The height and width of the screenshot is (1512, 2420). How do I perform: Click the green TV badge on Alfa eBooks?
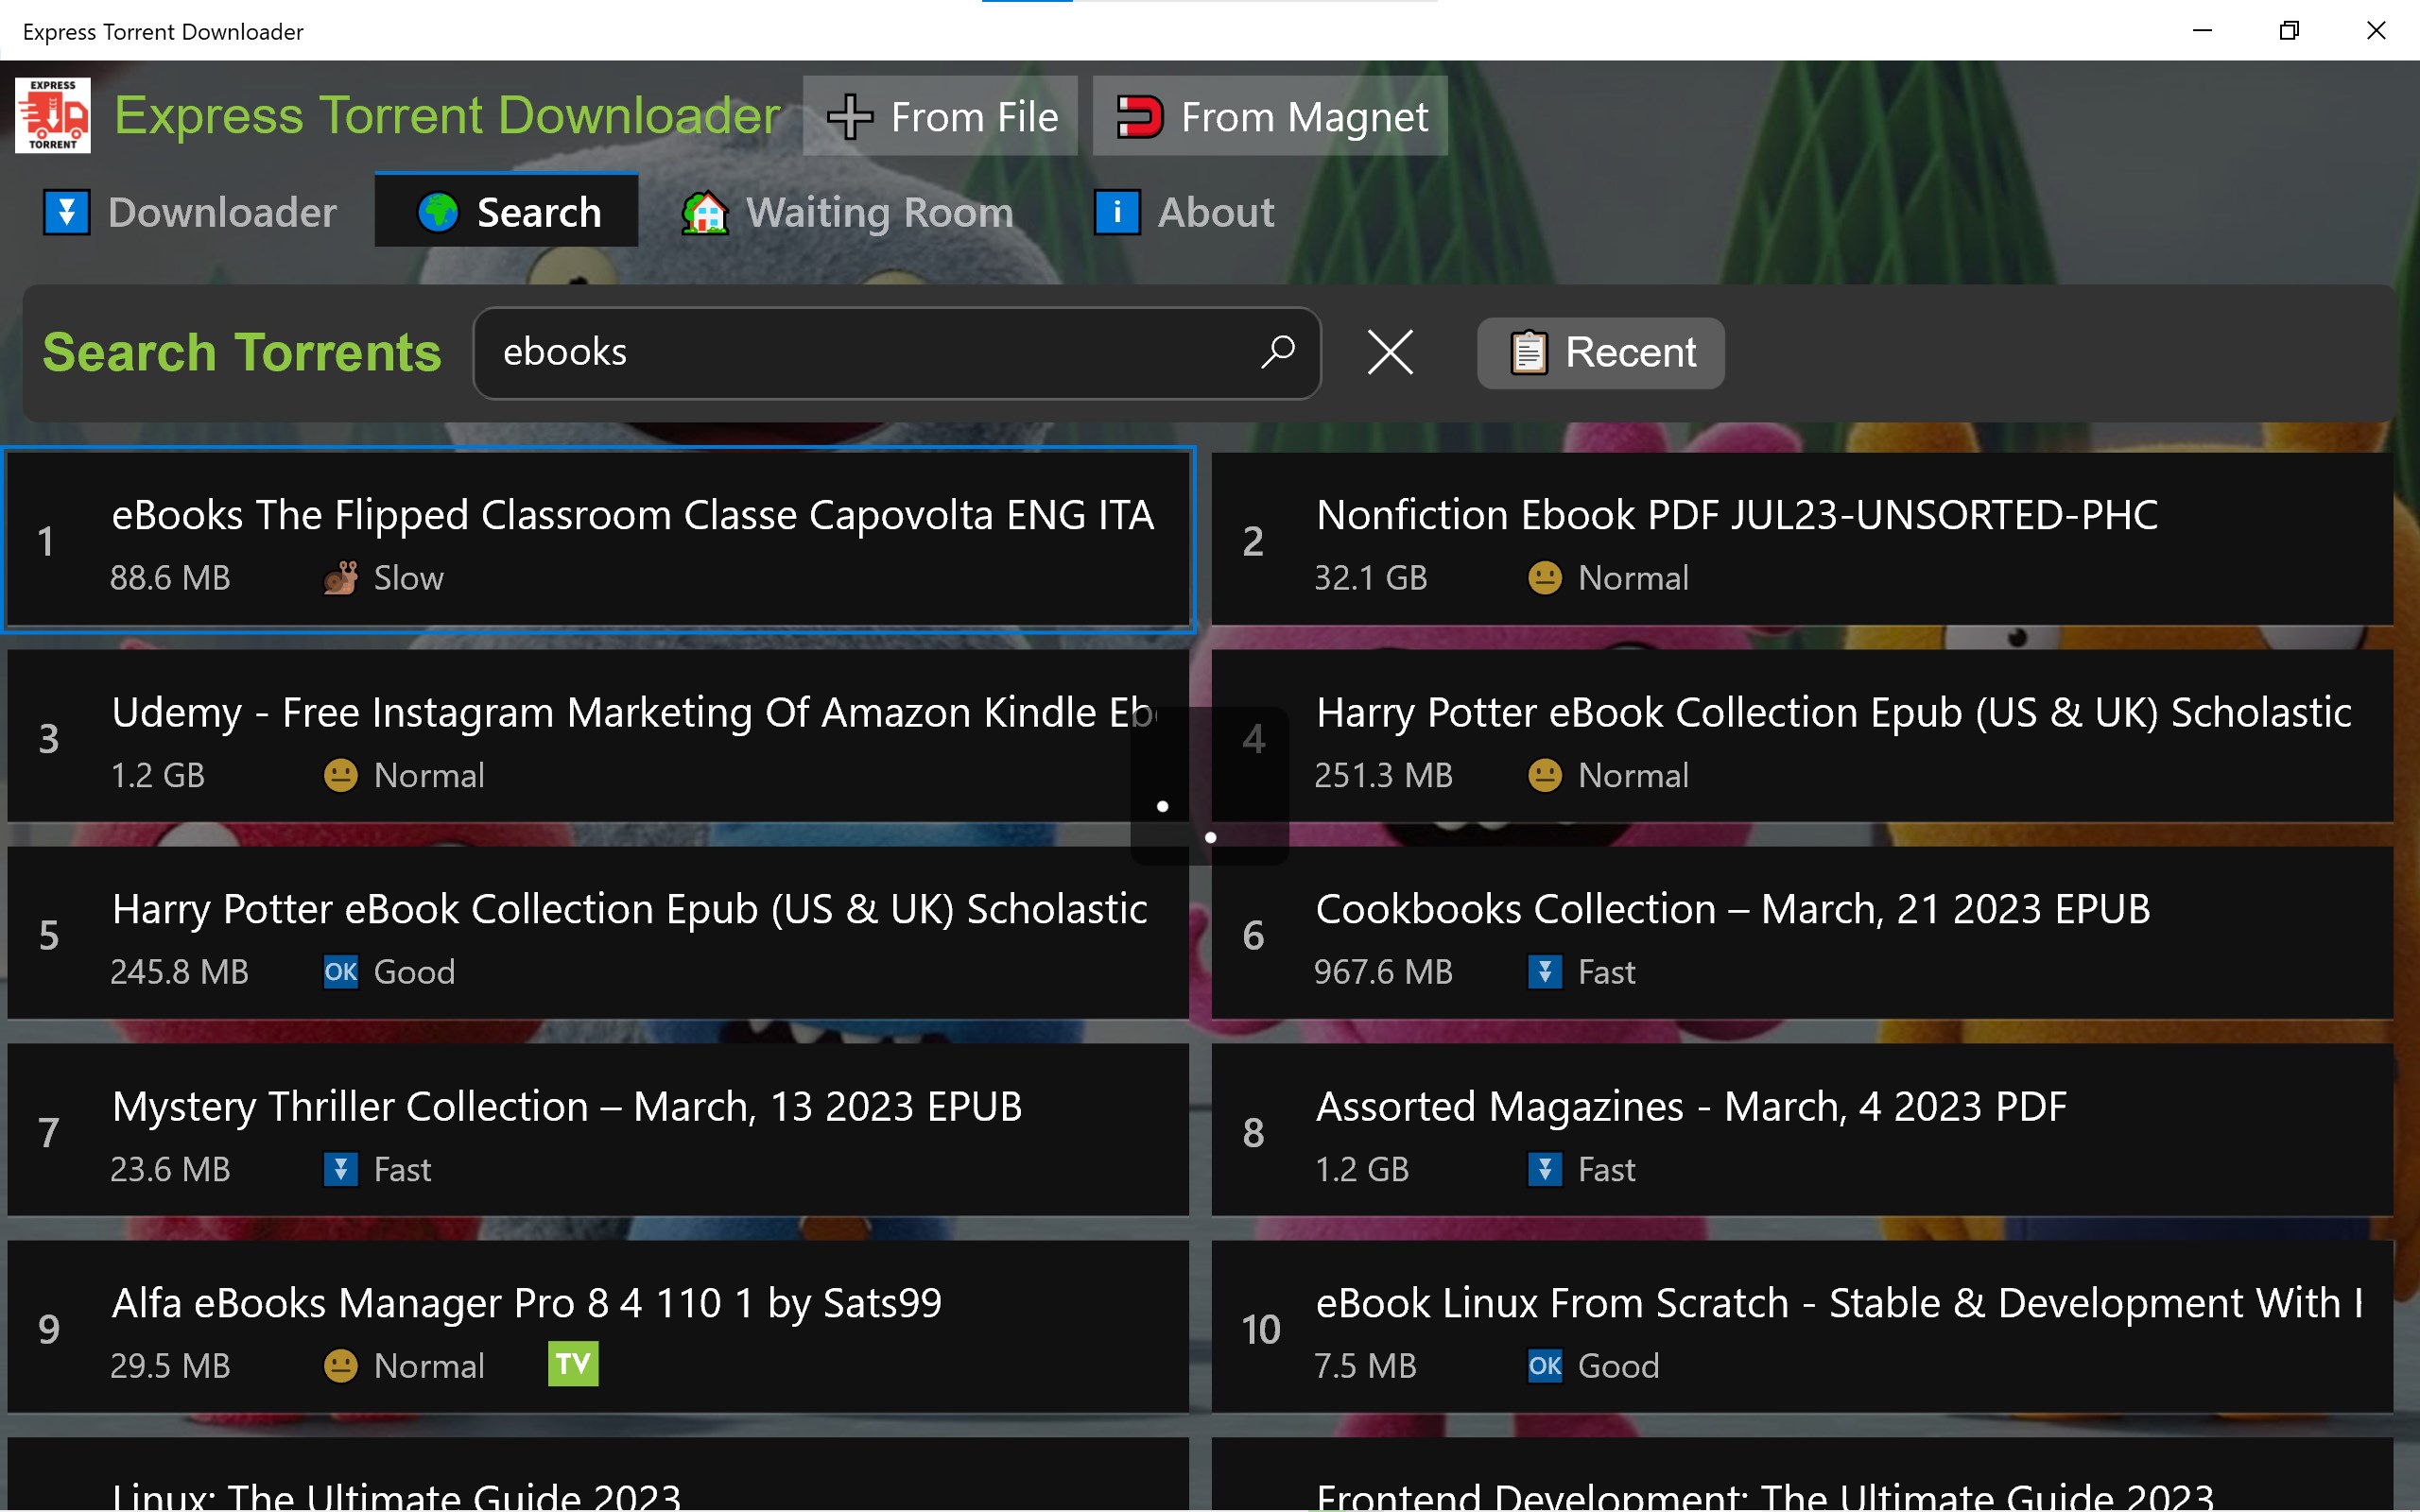[x=573, y=1364]
